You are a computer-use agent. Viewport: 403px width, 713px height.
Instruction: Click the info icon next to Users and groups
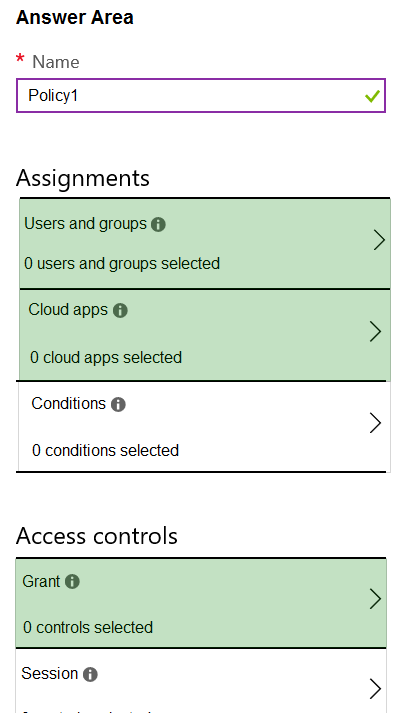click(x=158, y=224)
